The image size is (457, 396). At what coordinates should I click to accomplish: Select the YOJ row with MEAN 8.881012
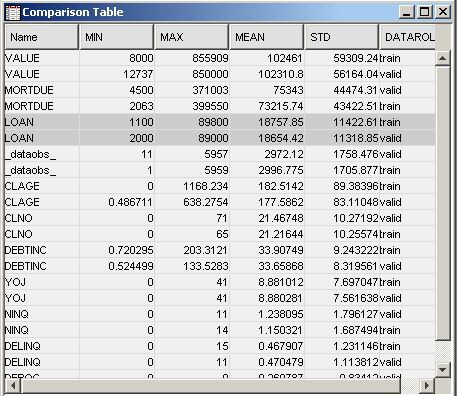220,282
